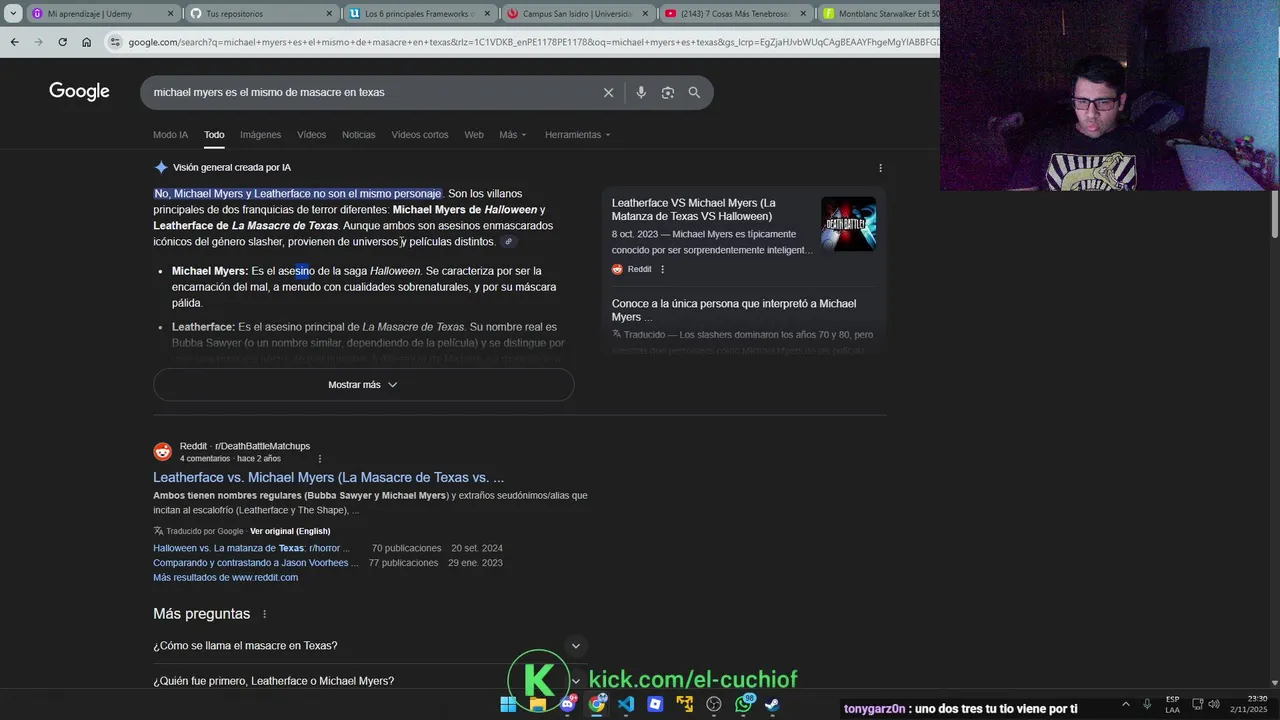This screenshot has height=720, width=1280.
Task: Click the Google logo
Action: (79, 92)
